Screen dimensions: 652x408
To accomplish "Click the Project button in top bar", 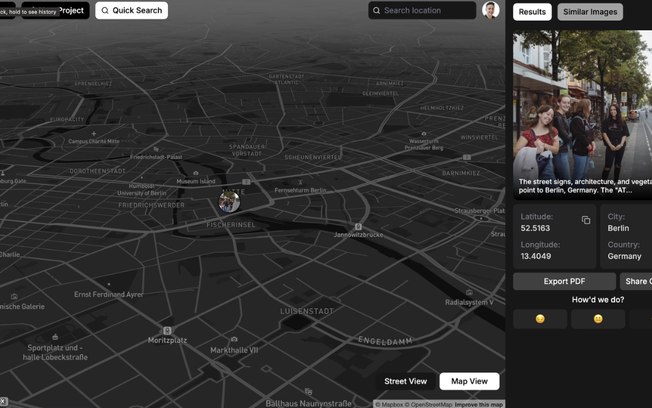I will [x=70, y=10].
